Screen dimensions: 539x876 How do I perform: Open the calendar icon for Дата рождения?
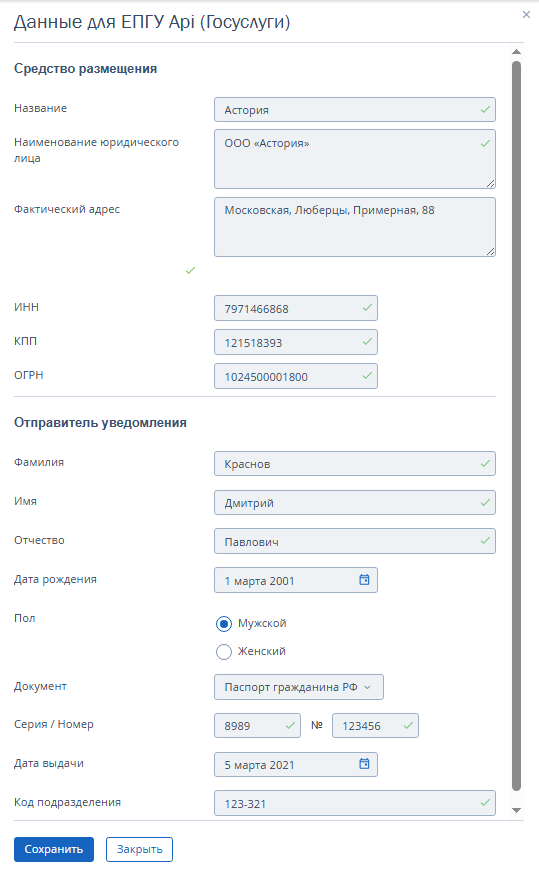[364, 580]
